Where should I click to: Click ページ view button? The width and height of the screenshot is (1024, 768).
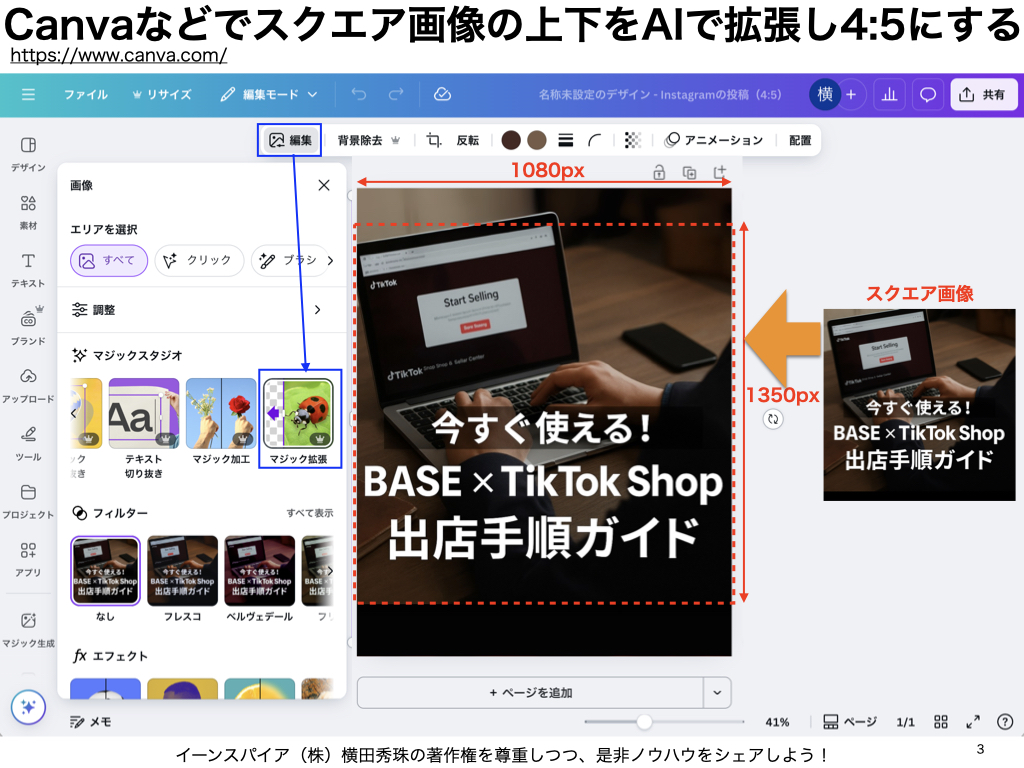click(850, 722)
